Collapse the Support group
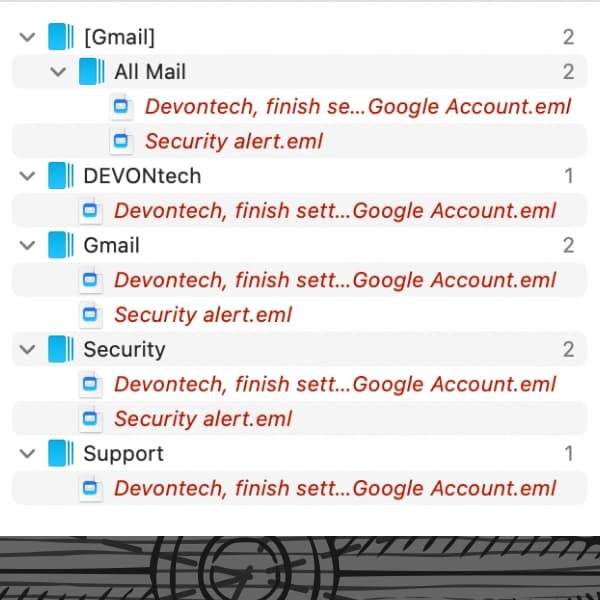The width and height of the screenshot is (600, 600). pos(28,453)
